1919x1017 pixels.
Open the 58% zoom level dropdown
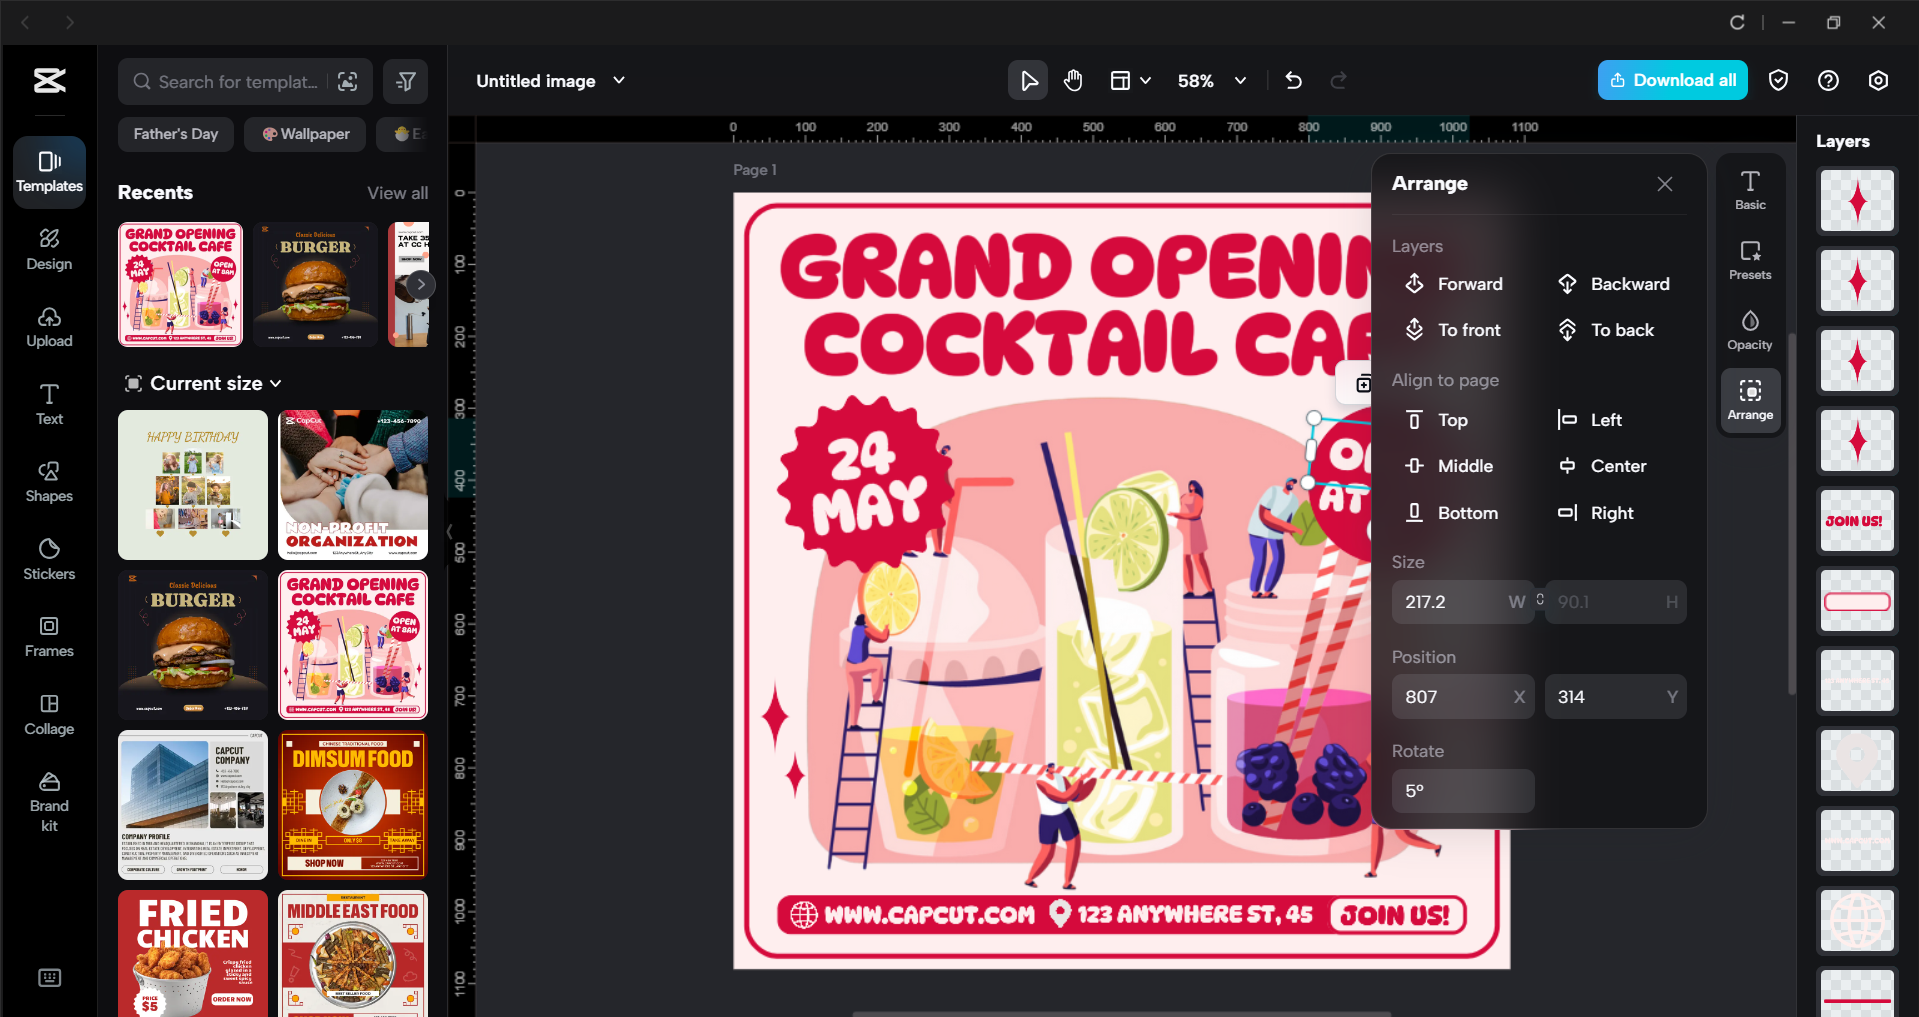(1240, 80)
